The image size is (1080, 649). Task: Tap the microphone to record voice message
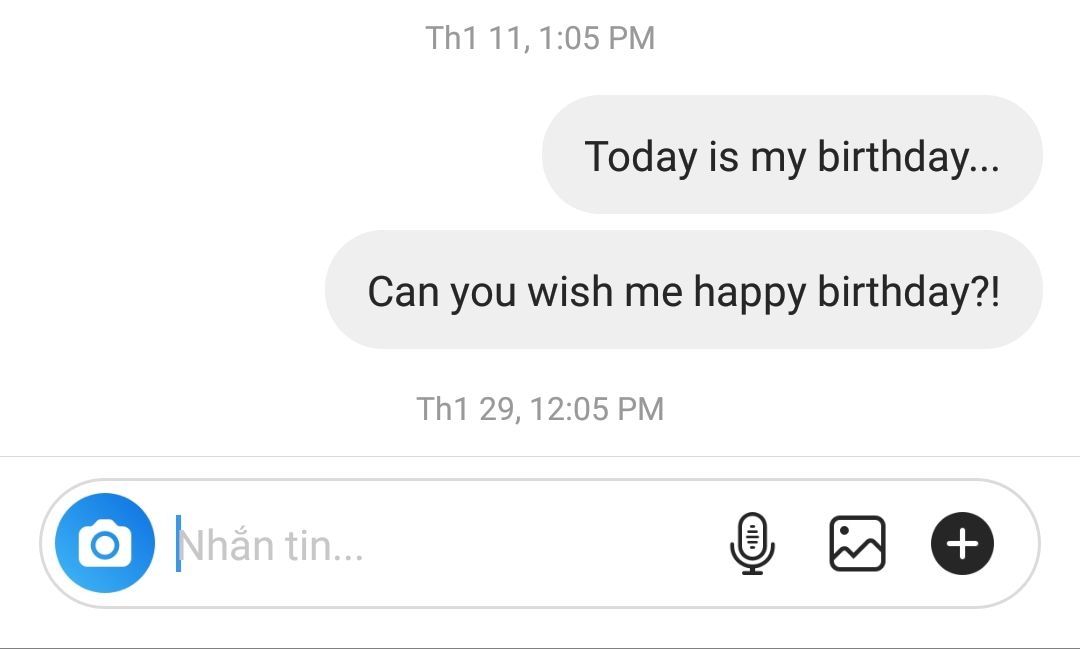[752, 544]
